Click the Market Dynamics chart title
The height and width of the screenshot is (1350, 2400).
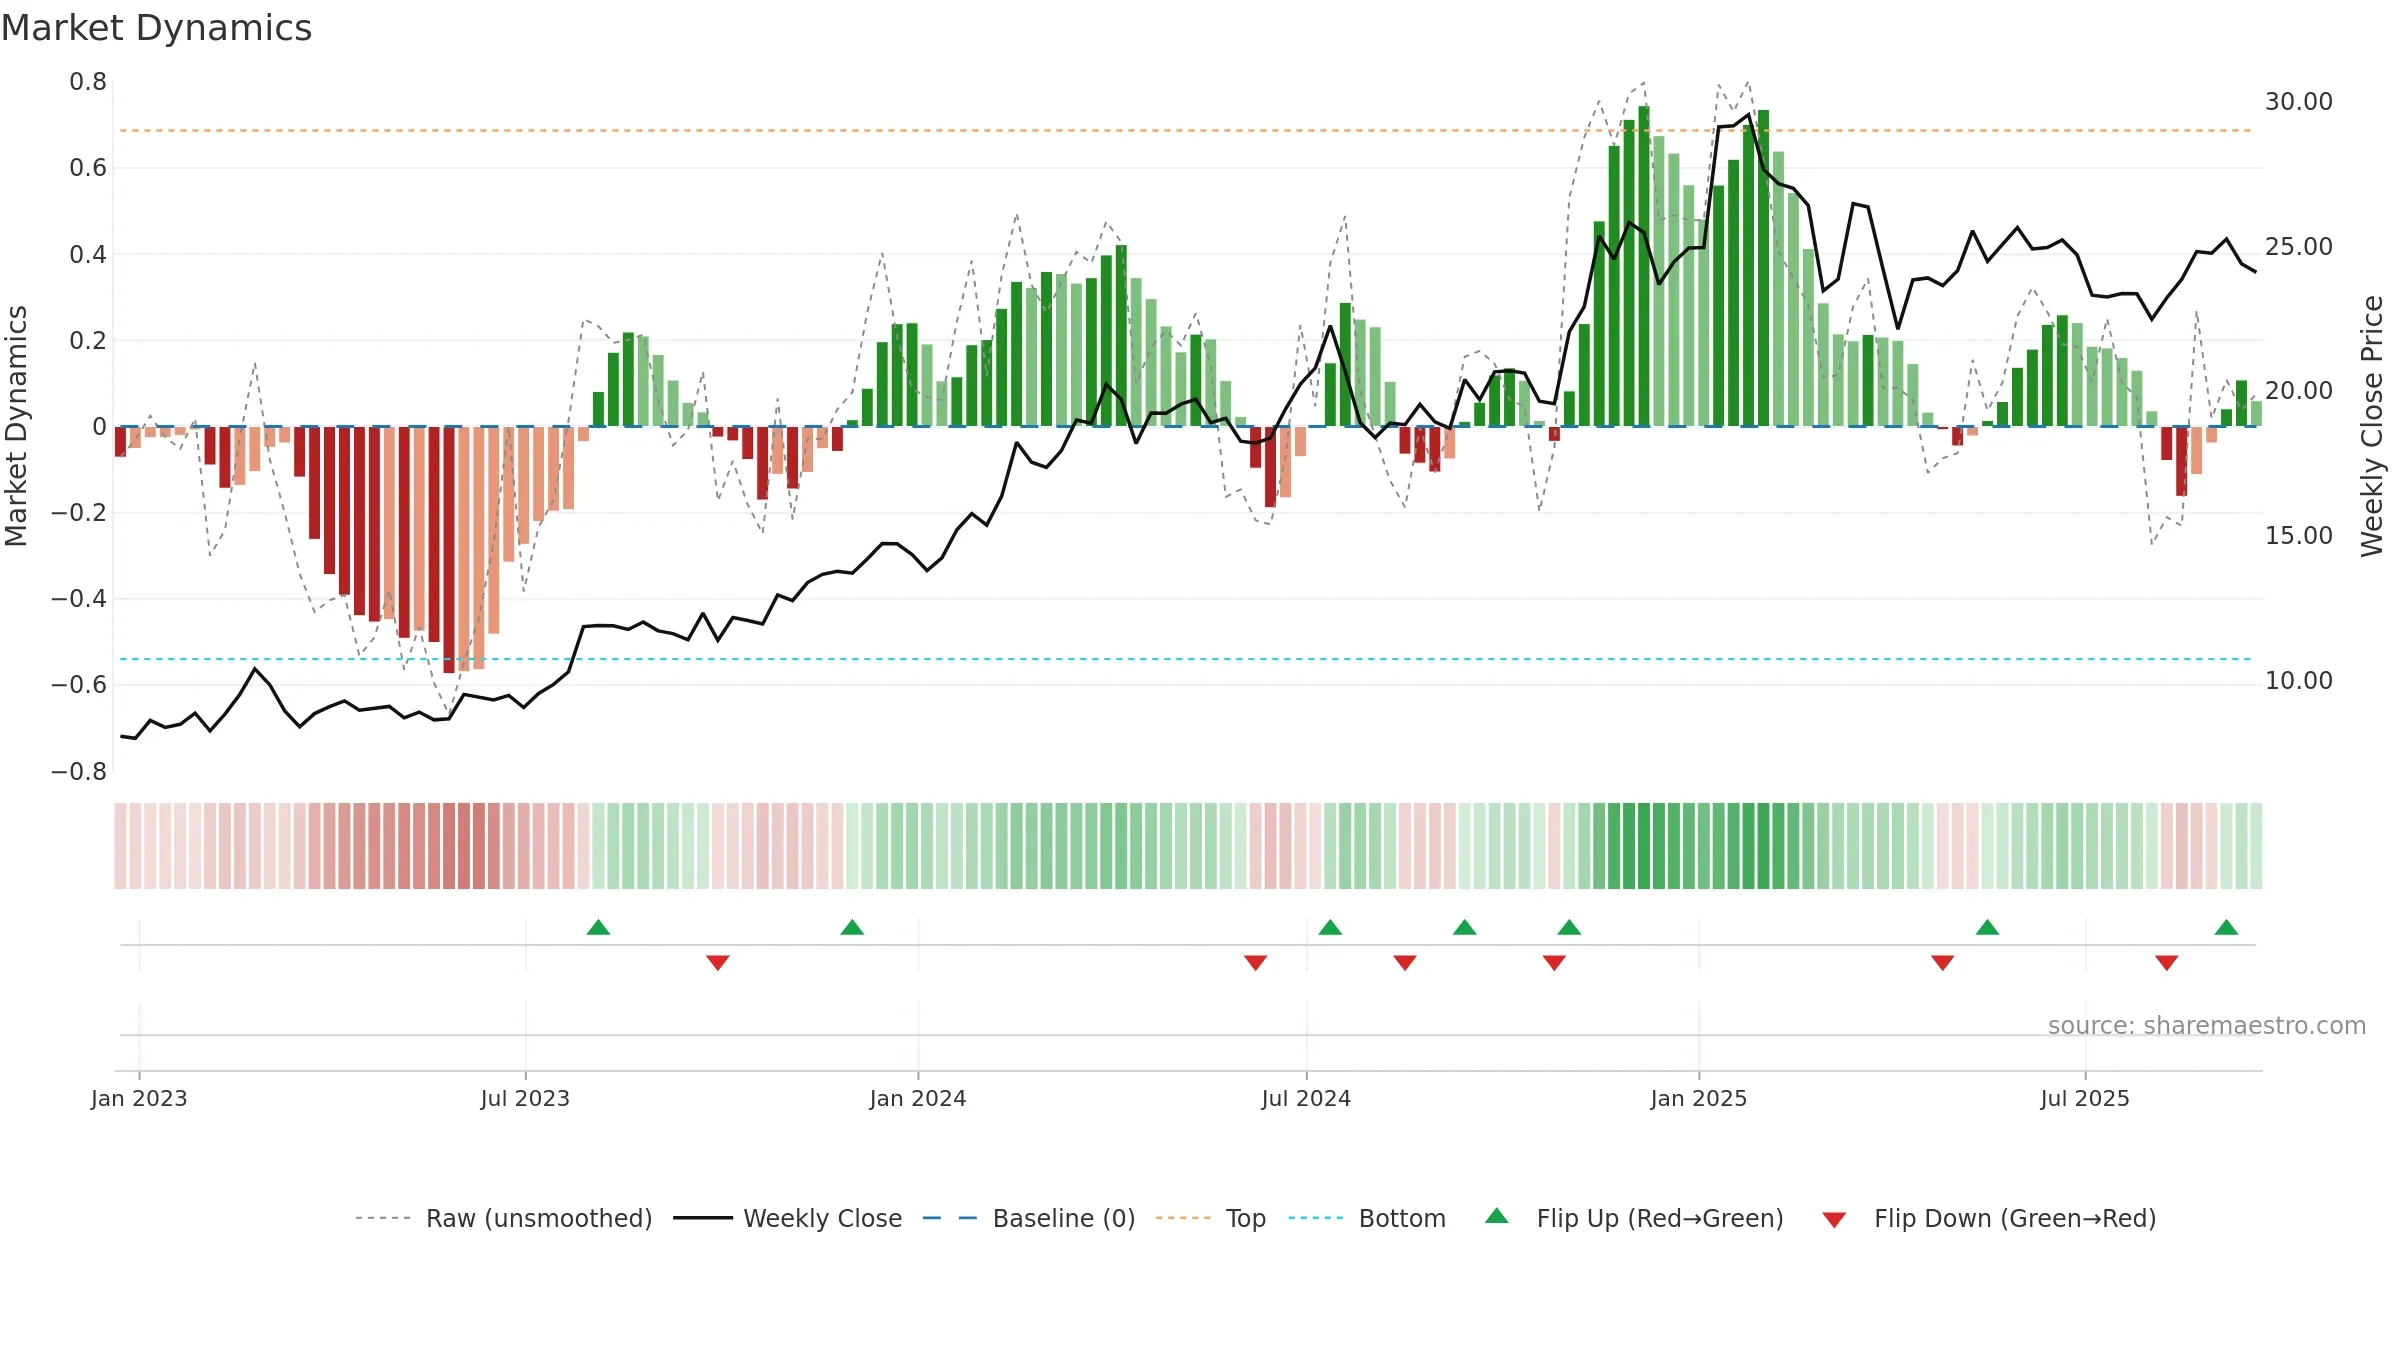[x=156, y=28]
